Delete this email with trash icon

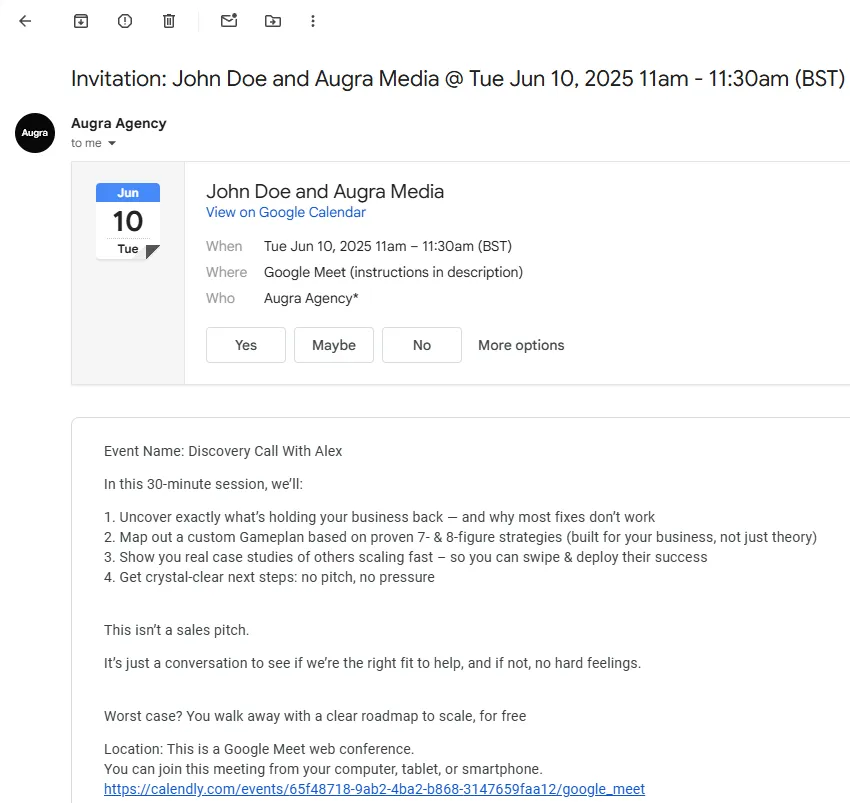tap(169, 21)
